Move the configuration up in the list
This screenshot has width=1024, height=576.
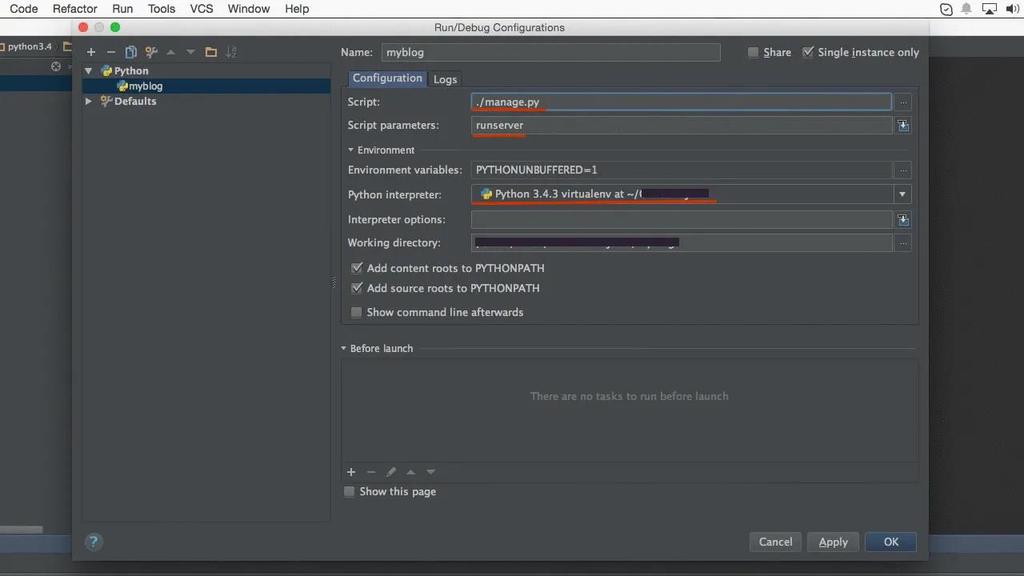coord(171,51)
